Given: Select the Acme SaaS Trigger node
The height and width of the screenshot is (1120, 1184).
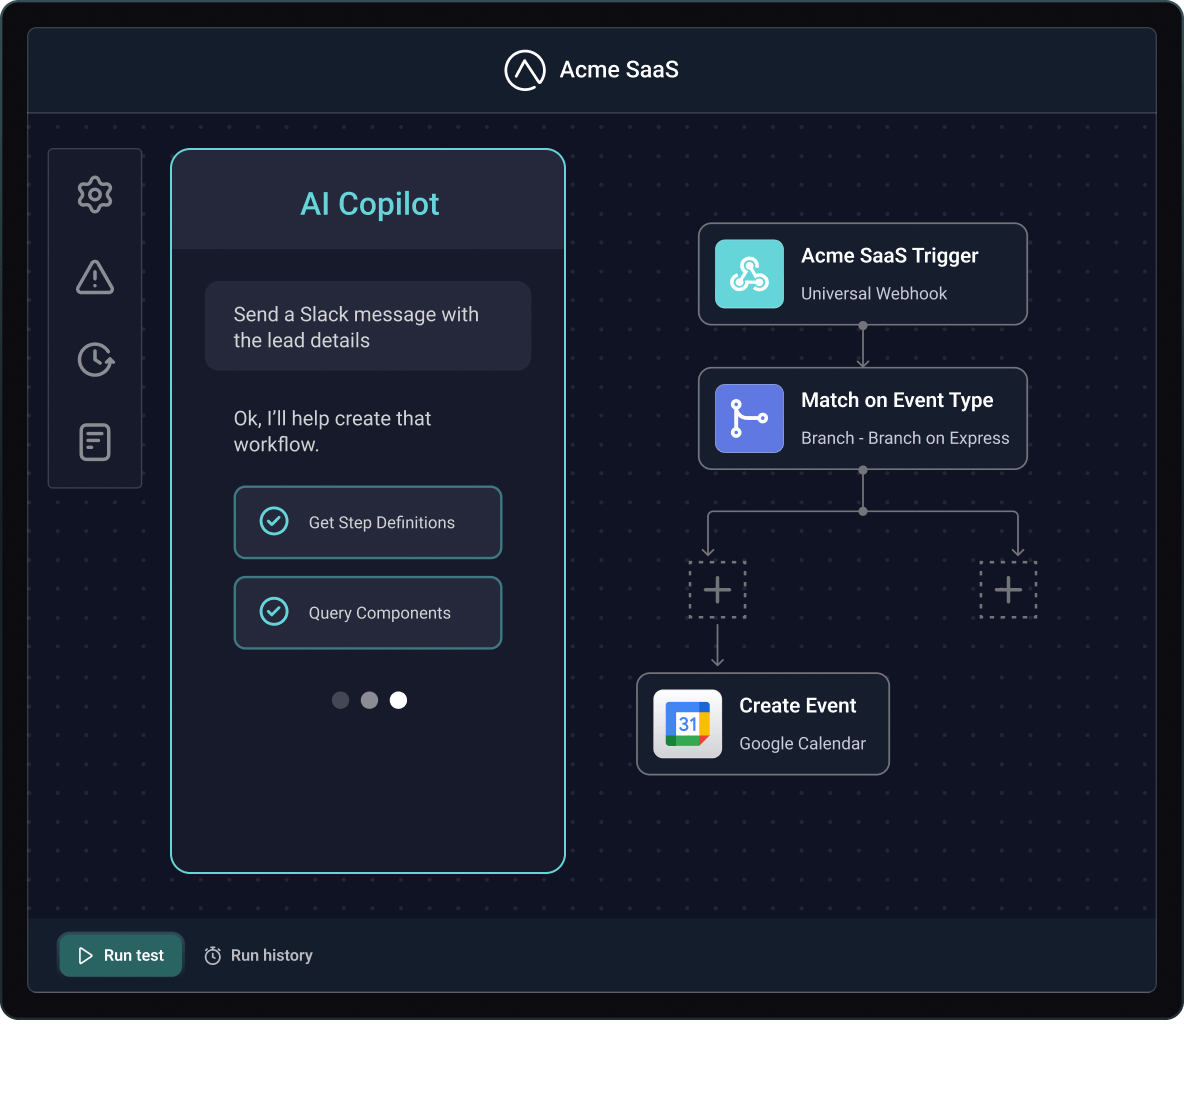Looking at the screenshot, I should coord(862,274).
